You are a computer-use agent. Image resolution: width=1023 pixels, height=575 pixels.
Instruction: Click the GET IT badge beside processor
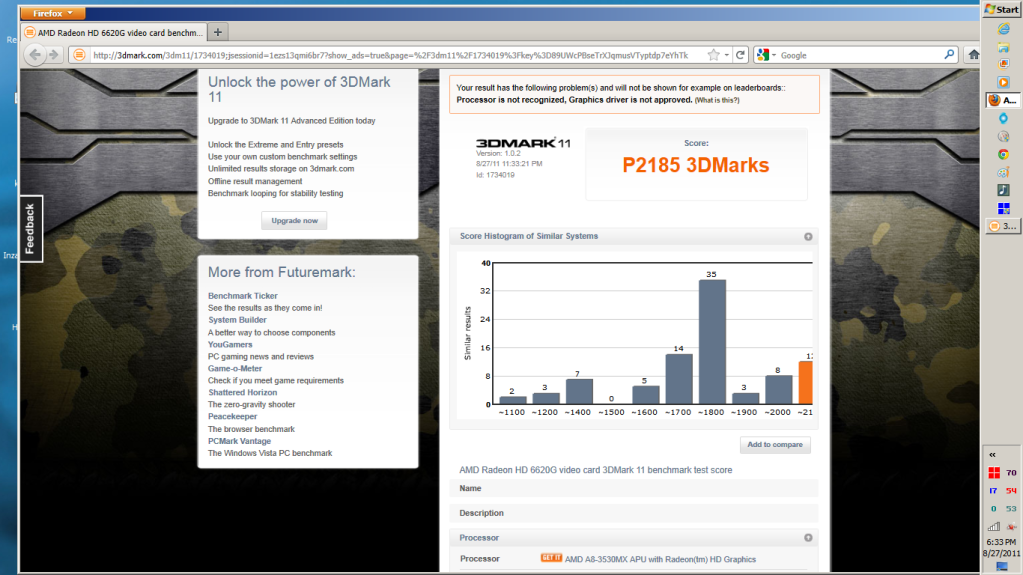coord(551,558)
